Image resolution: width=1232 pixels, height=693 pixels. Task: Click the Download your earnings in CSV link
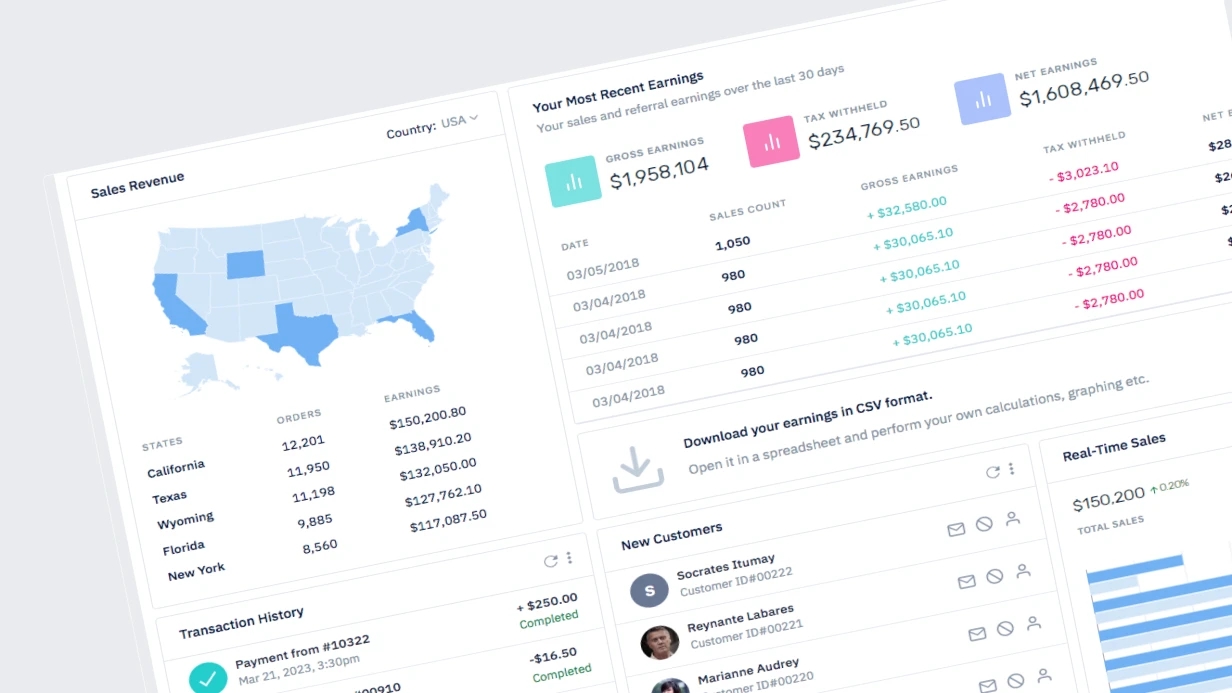[x=808, y=419]
